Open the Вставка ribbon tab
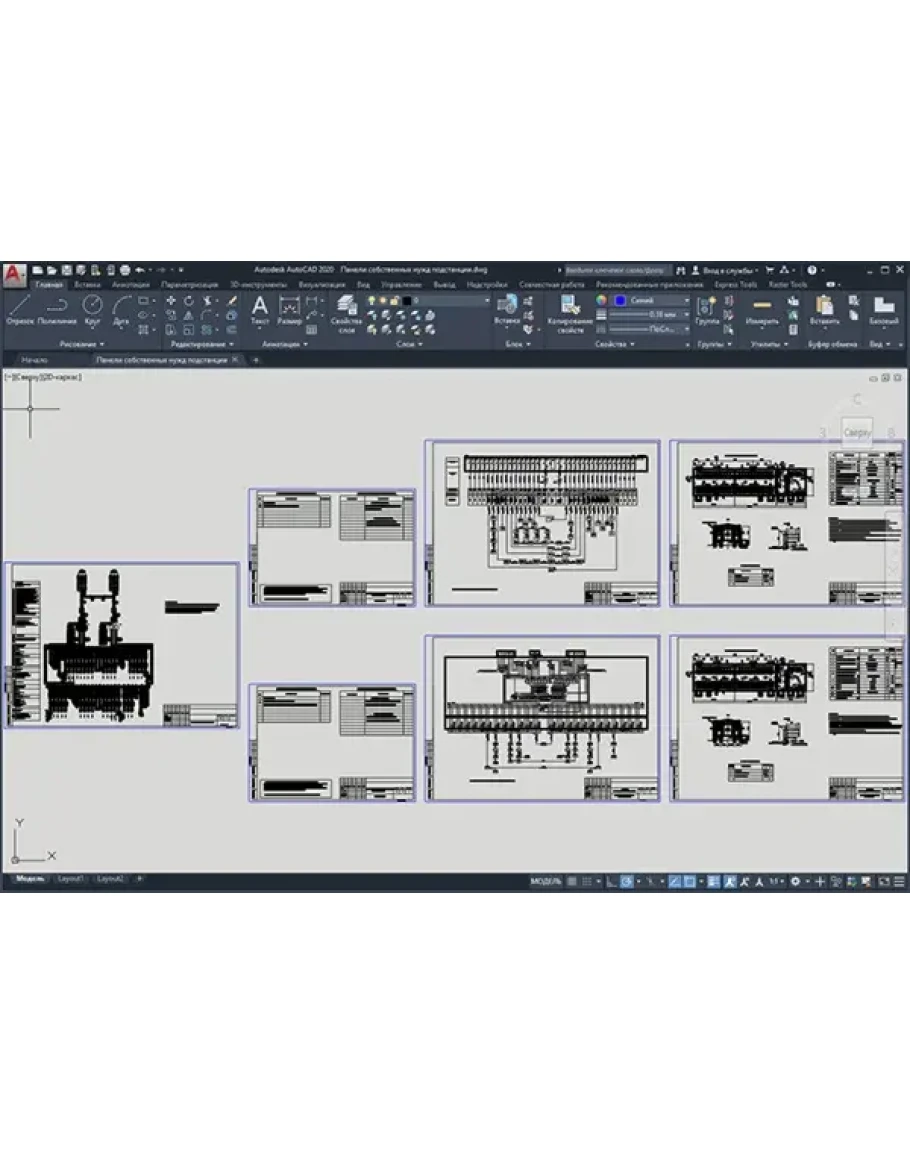This screenshot has height=1155, width=910. pyautogui.click(x=87, y=285)
